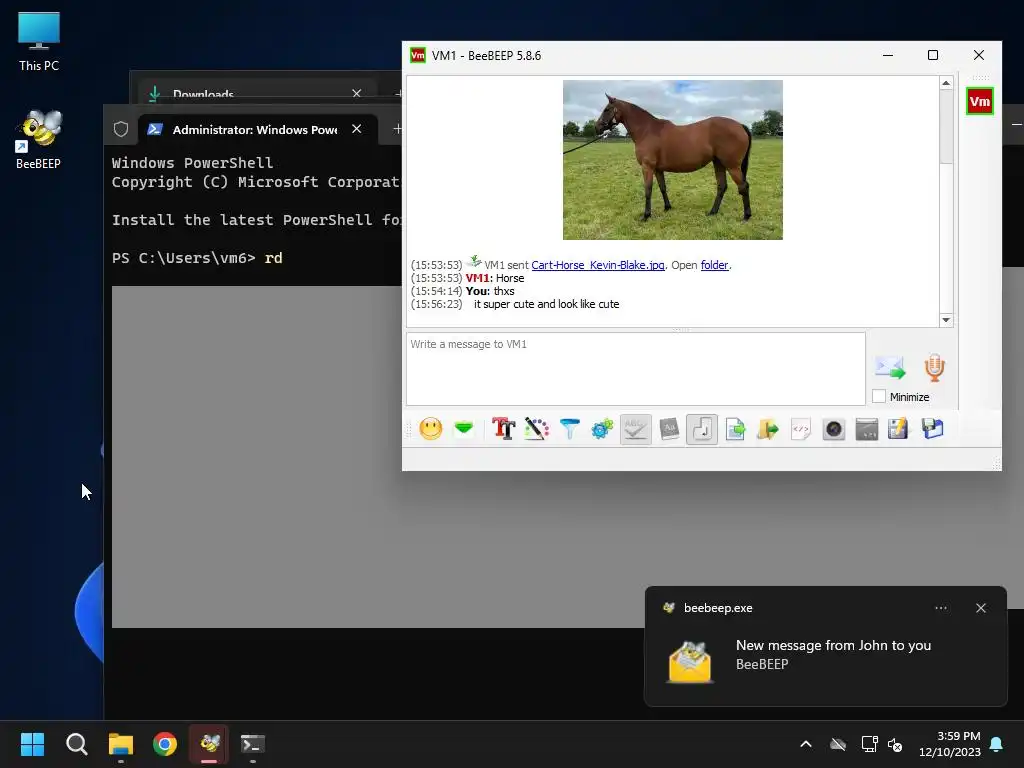Viewport: 1024px width, 768px height.
Task: Enable the Minimize checkbox
Action: [879, 396]
